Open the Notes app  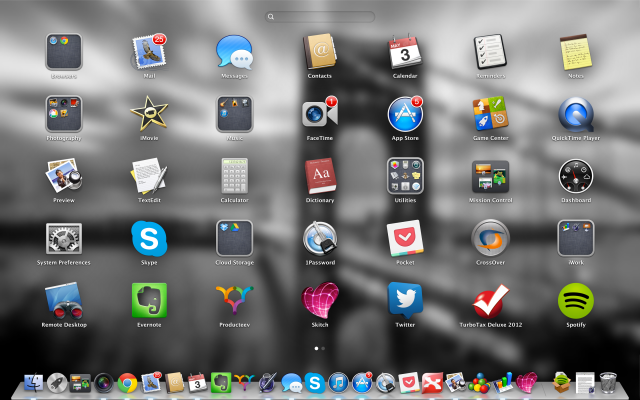pos(576,52)
